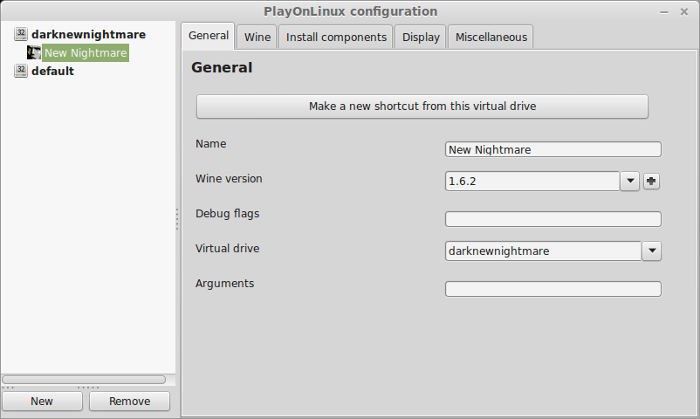Focus the Name field containing New Nightmare
Image resolution: width=700 pixels, height=419 pixels.
(553, 149)
